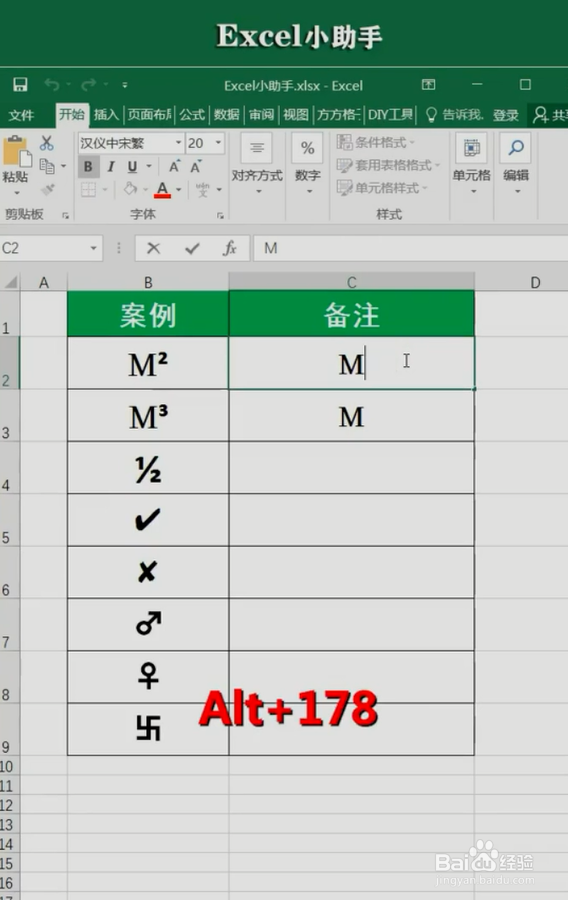This screenshot has height=900, width=568.
Task: Expand the copy options arrow
Action: pyautogui.click(x=63, y=166)
